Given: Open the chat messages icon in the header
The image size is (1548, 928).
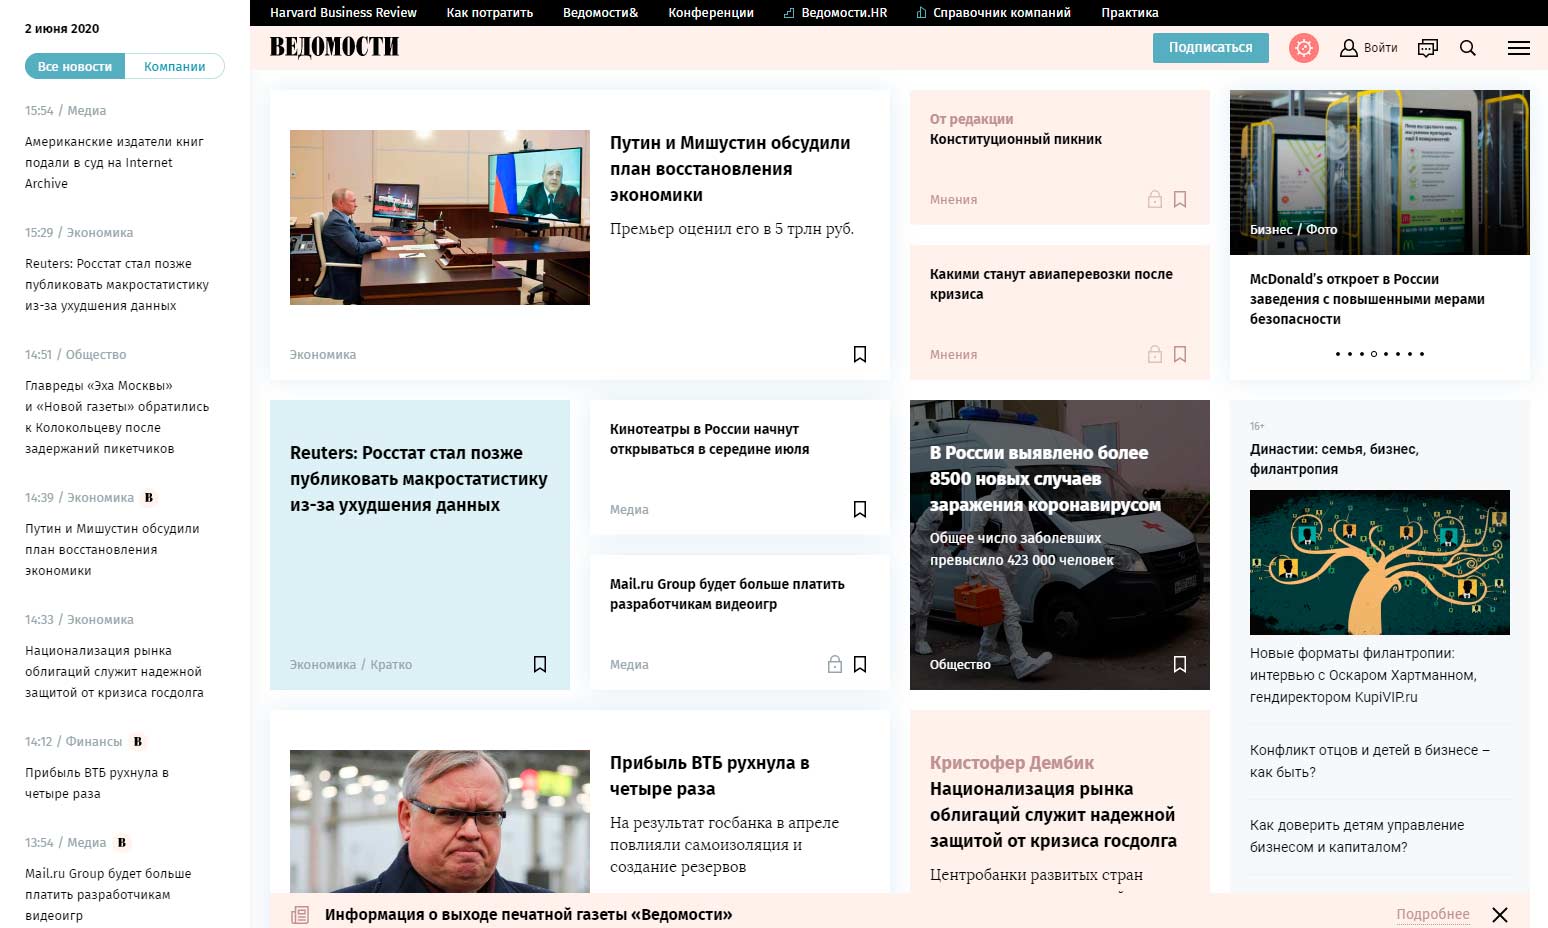Looking at the screenshot, I should click(1428, 48).
